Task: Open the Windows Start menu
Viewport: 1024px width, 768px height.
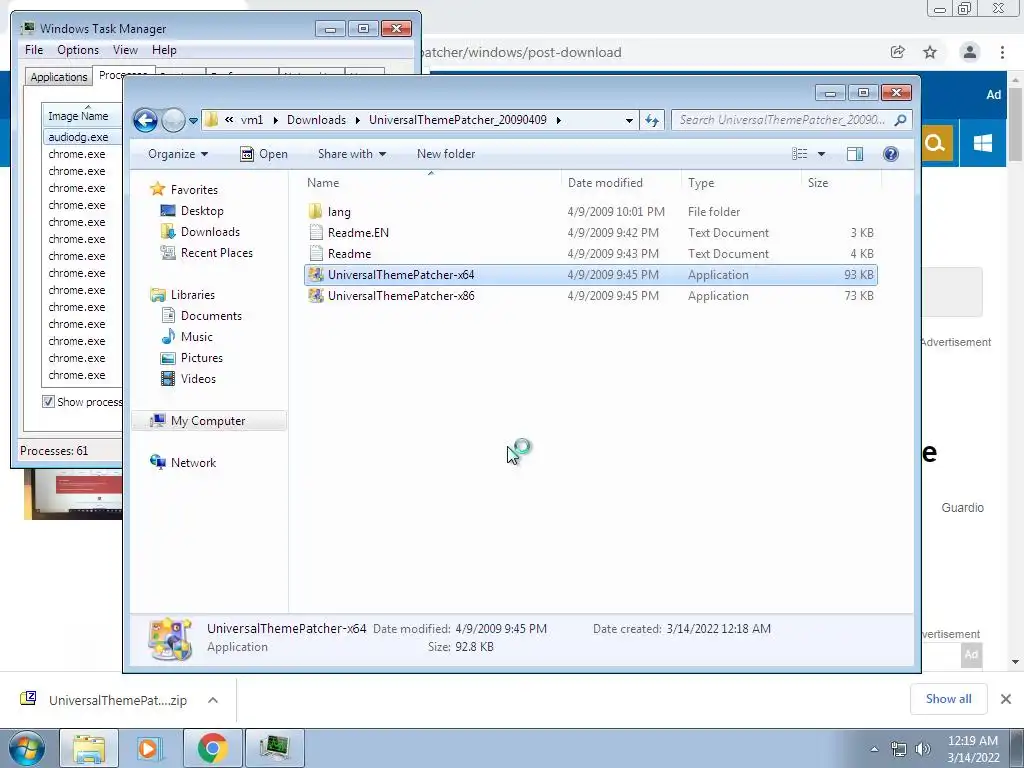Action: (x=26, y=748)
